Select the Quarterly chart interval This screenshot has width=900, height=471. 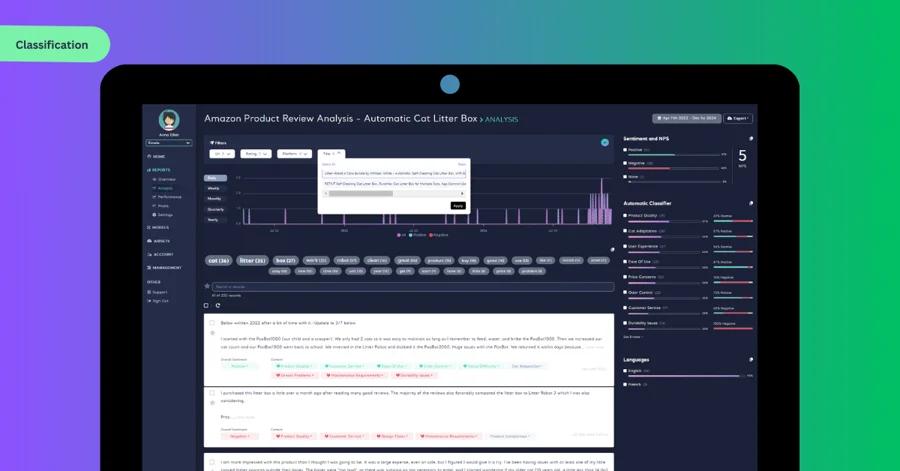pos(215,209)
